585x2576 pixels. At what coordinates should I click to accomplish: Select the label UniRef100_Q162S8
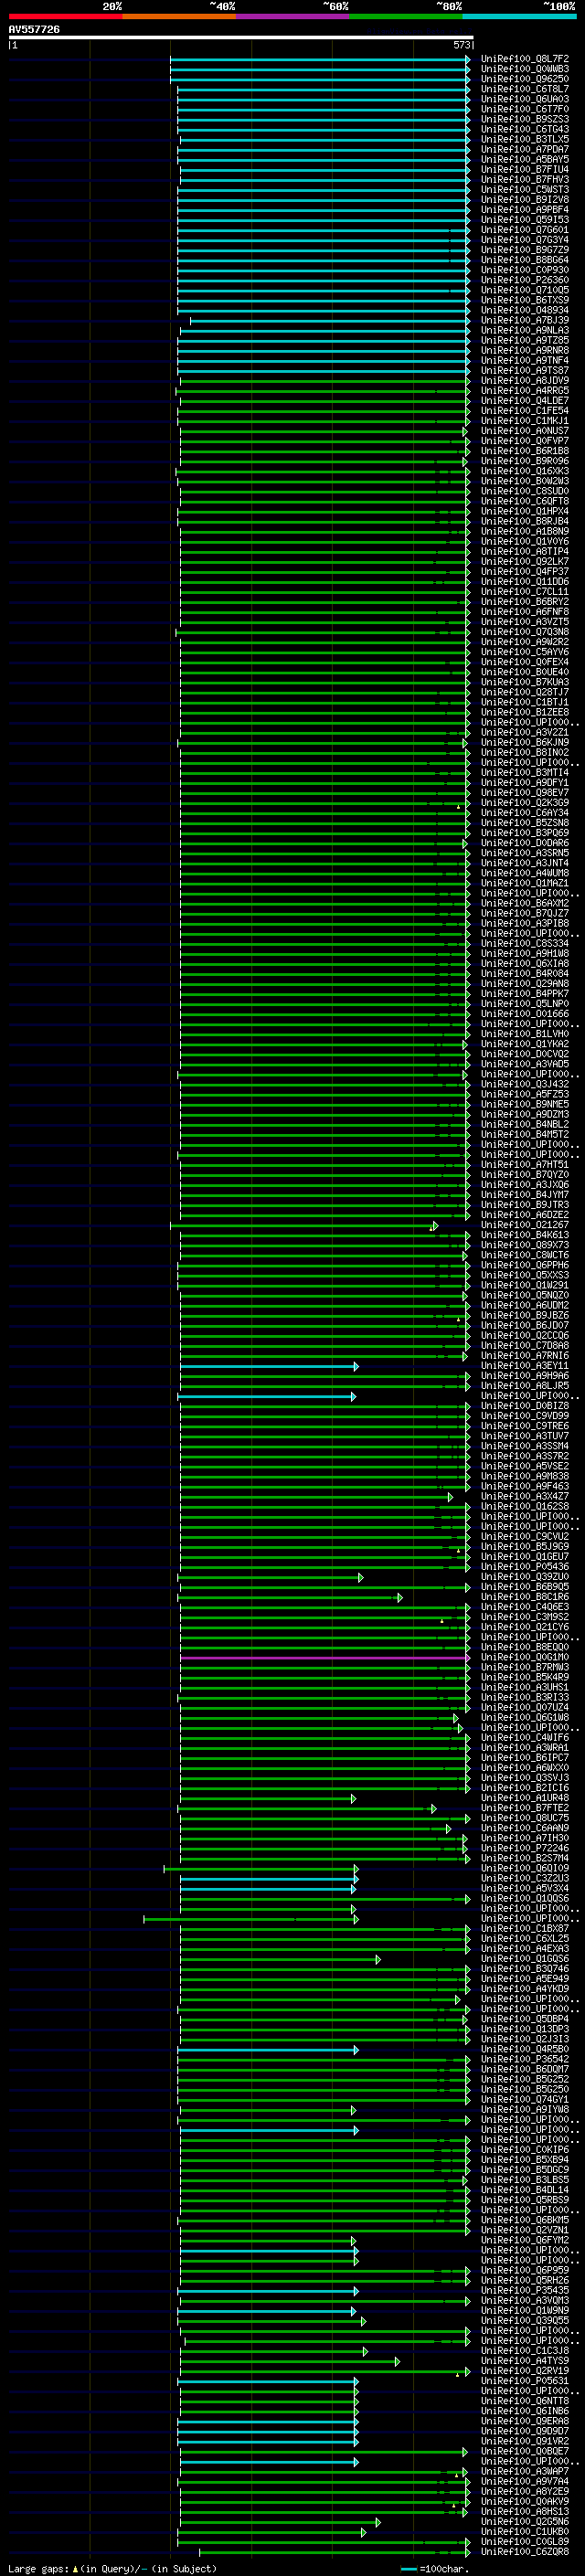click(x=525, y=1507)
